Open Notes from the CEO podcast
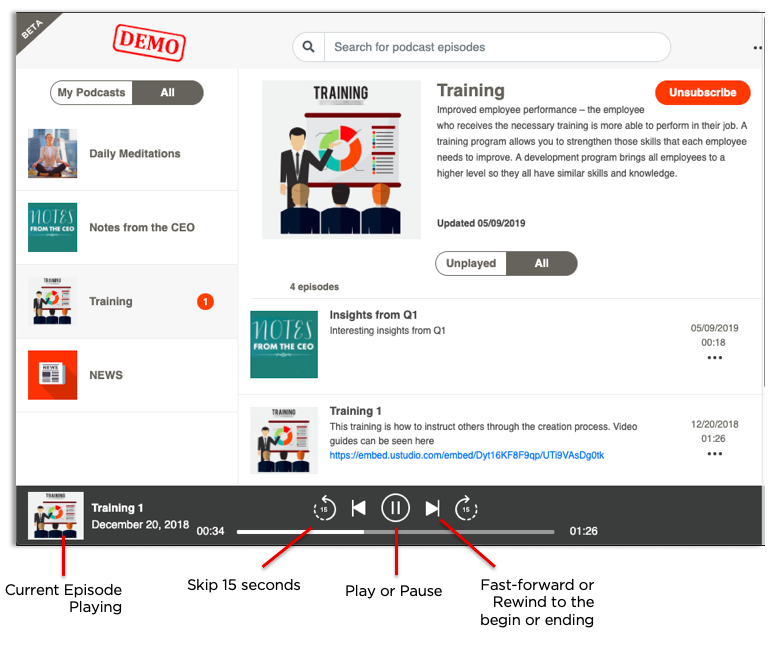The height and width of the screenshot is (647, 774). [141, 228]
